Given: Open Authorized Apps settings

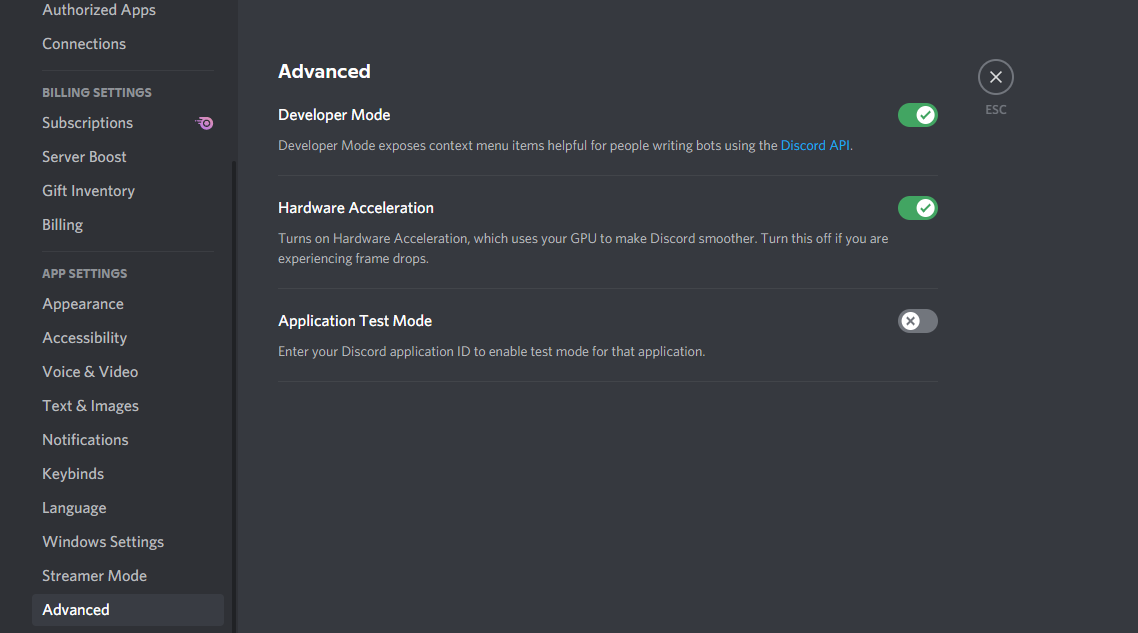Looking at the screenshot, I should [99, 10].
